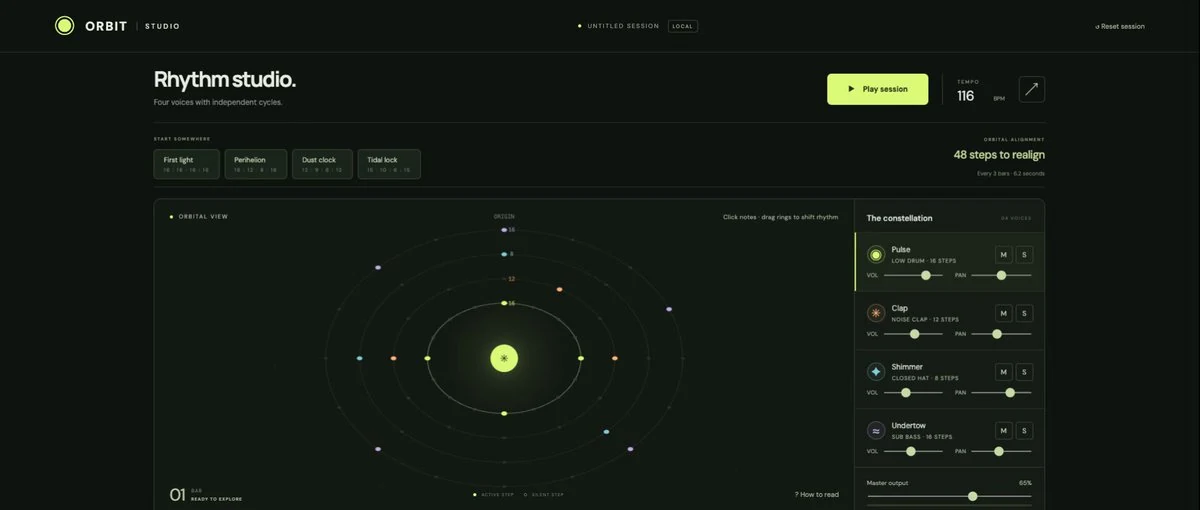The image size is (1200, 510).
Task: Toggle the top purple note on outermost ring
Action: click(504, 230)
